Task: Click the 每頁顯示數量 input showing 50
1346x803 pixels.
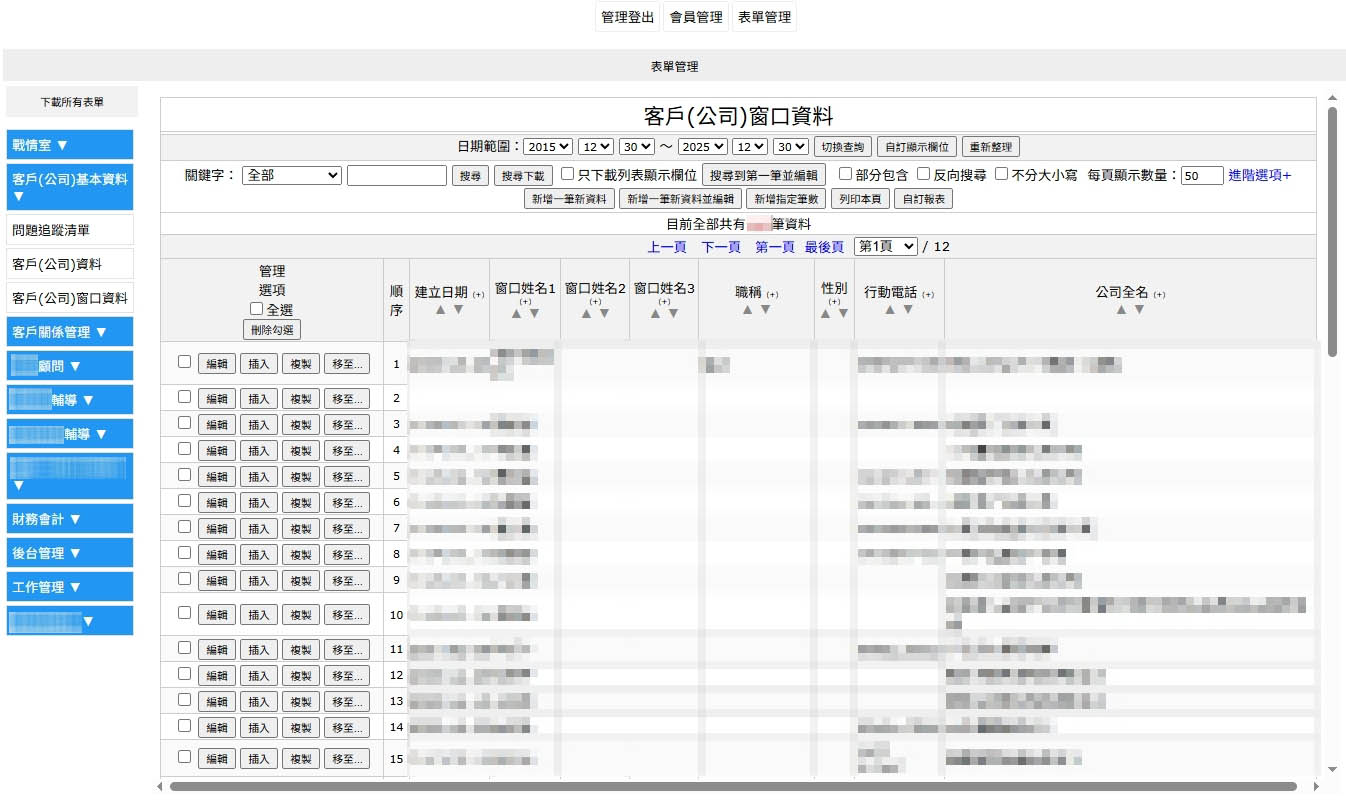Action: coord(1202,176)
